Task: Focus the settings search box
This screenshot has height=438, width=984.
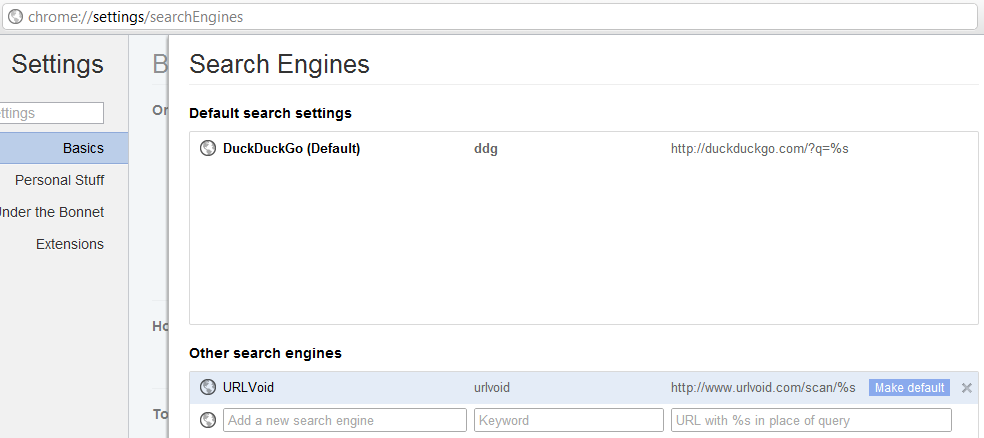Action: [52, 113]
